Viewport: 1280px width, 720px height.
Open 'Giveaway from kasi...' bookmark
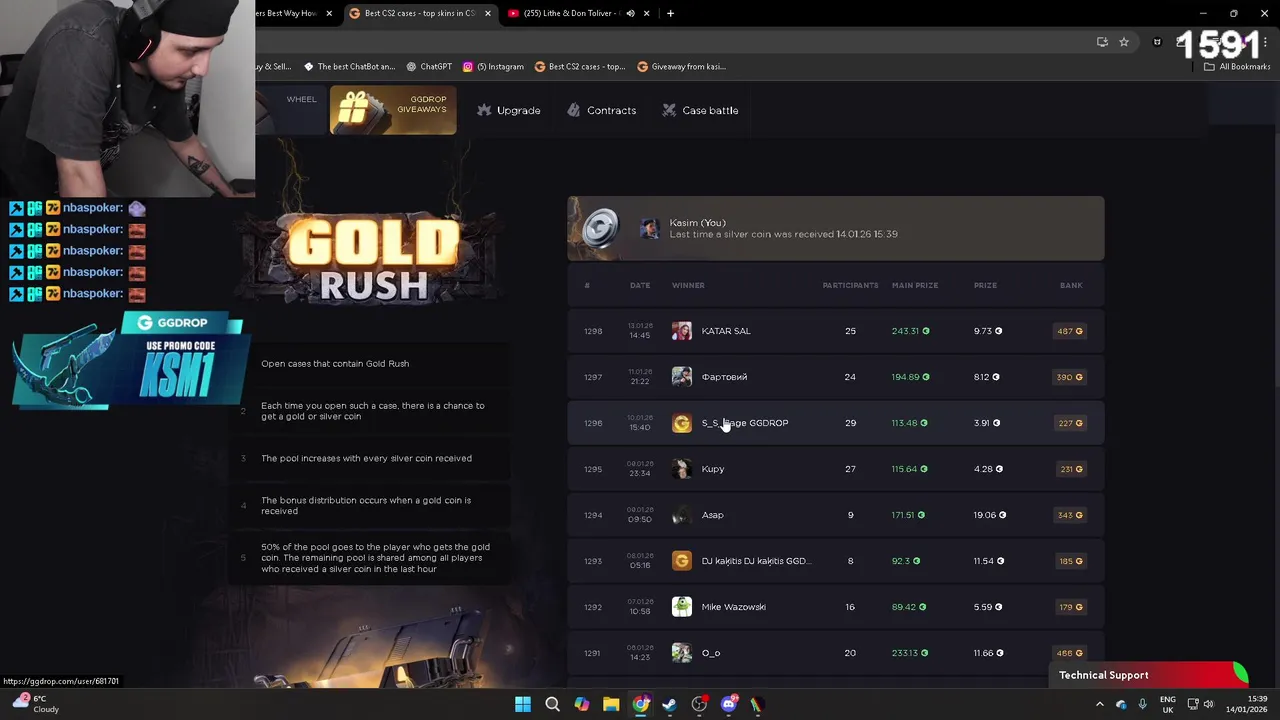coord(681,66)
